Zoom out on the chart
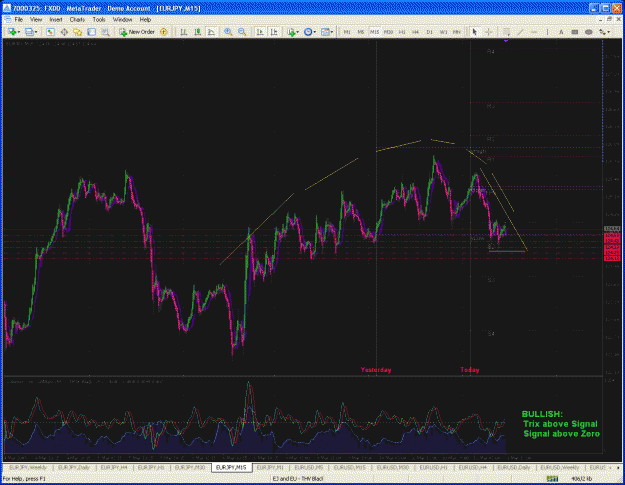 (x=242, y=32)
